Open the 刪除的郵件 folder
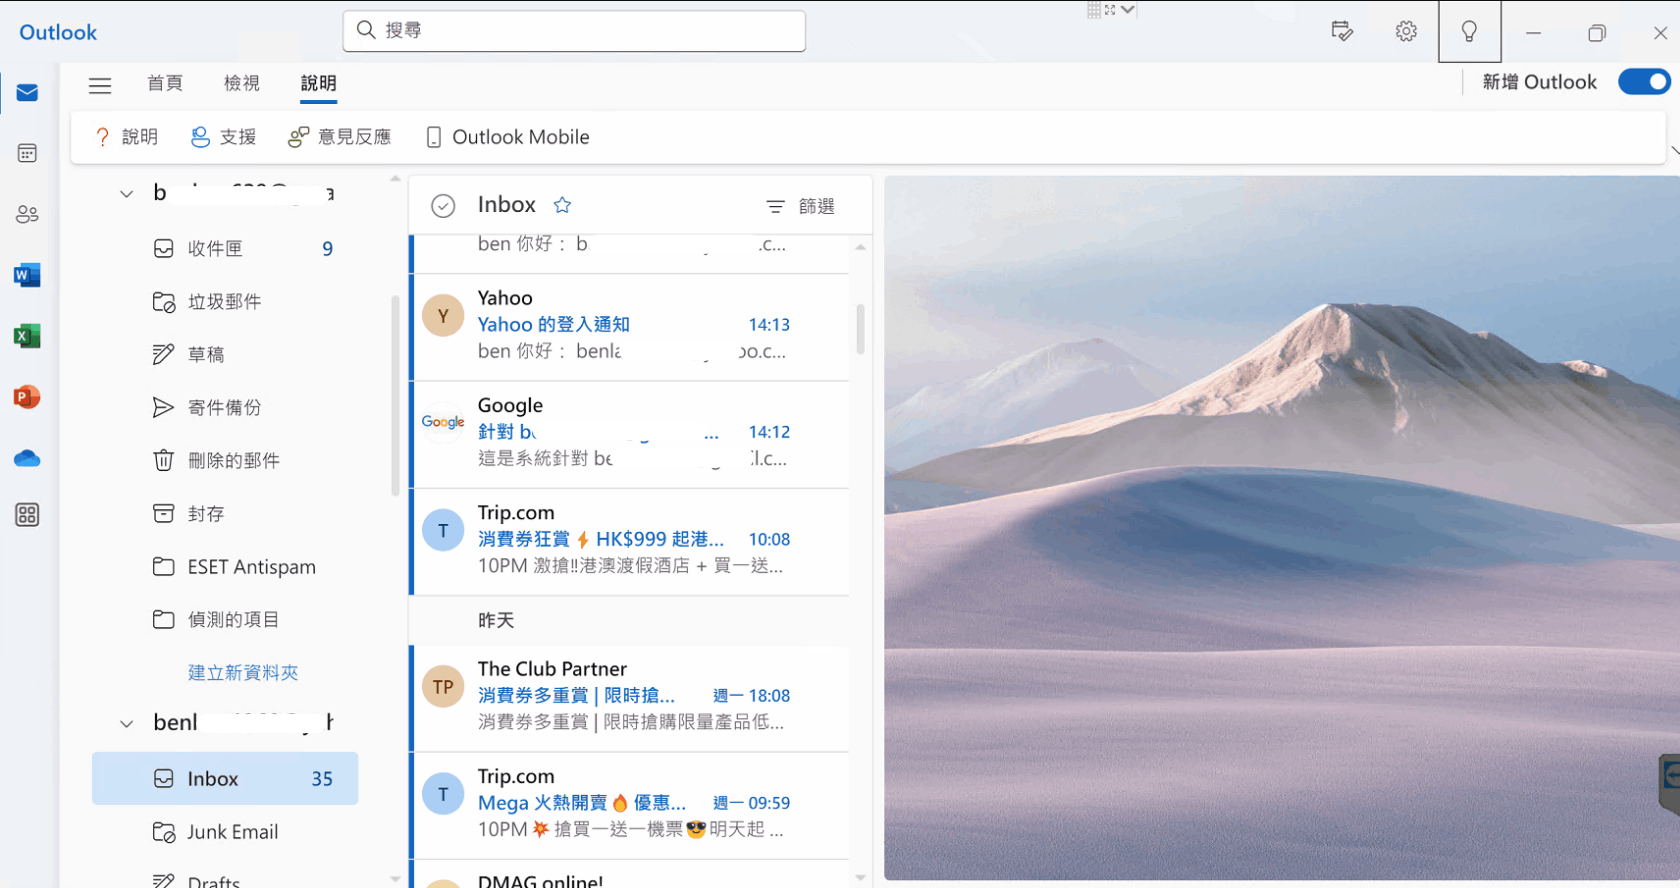1680x888 pixels. 225,461
